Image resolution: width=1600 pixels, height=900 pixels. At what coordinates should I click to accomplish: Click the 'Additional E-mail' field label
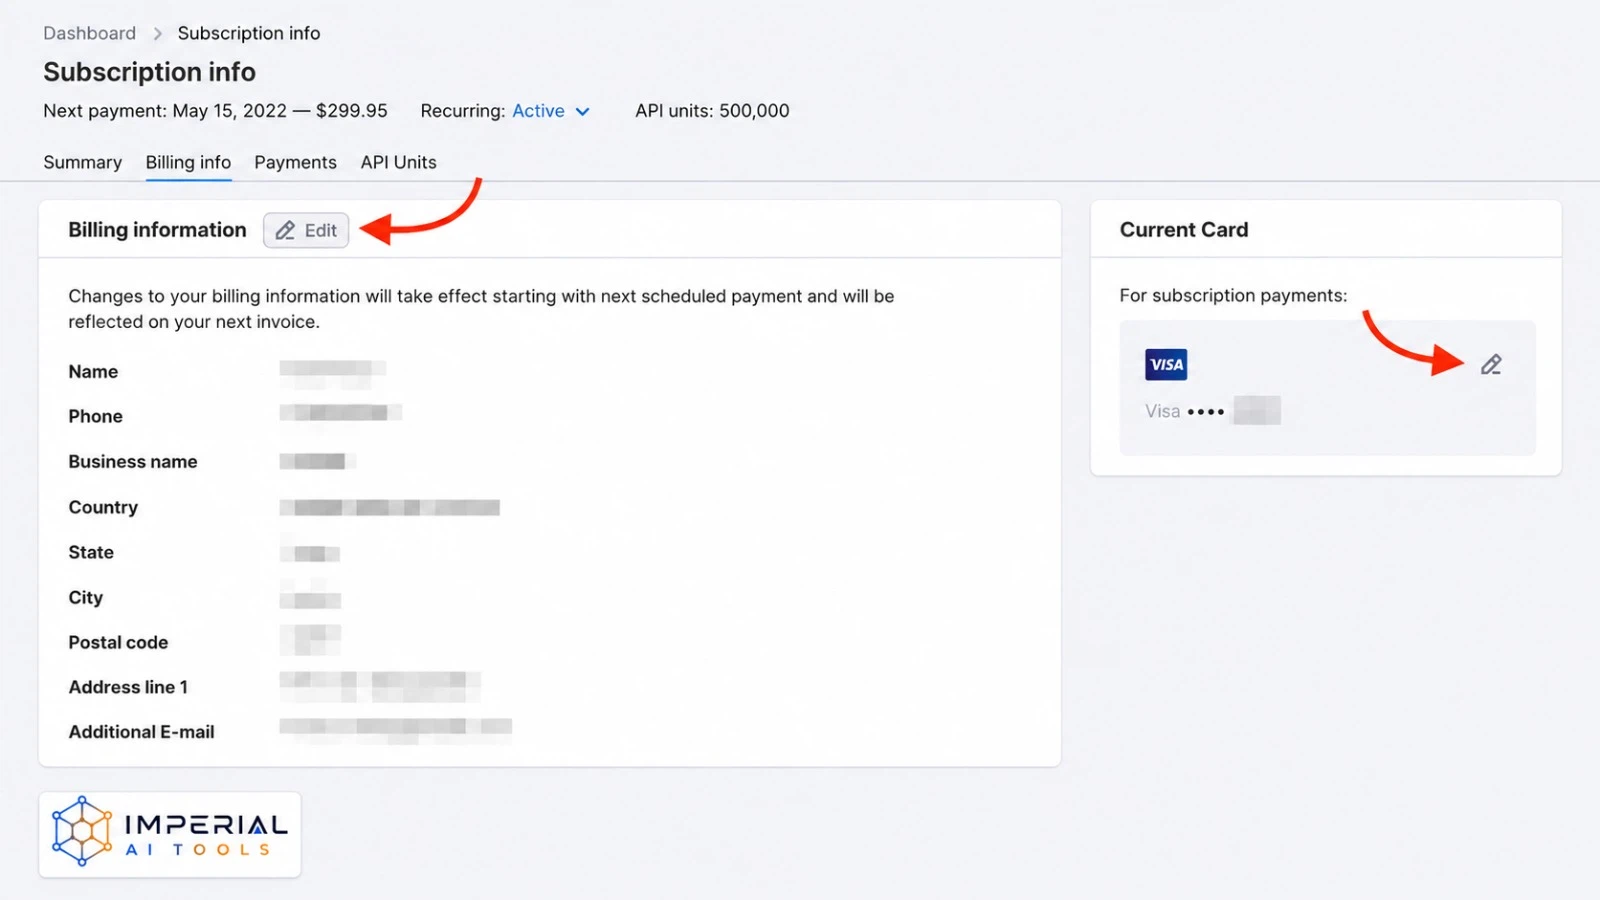[141, 733]
